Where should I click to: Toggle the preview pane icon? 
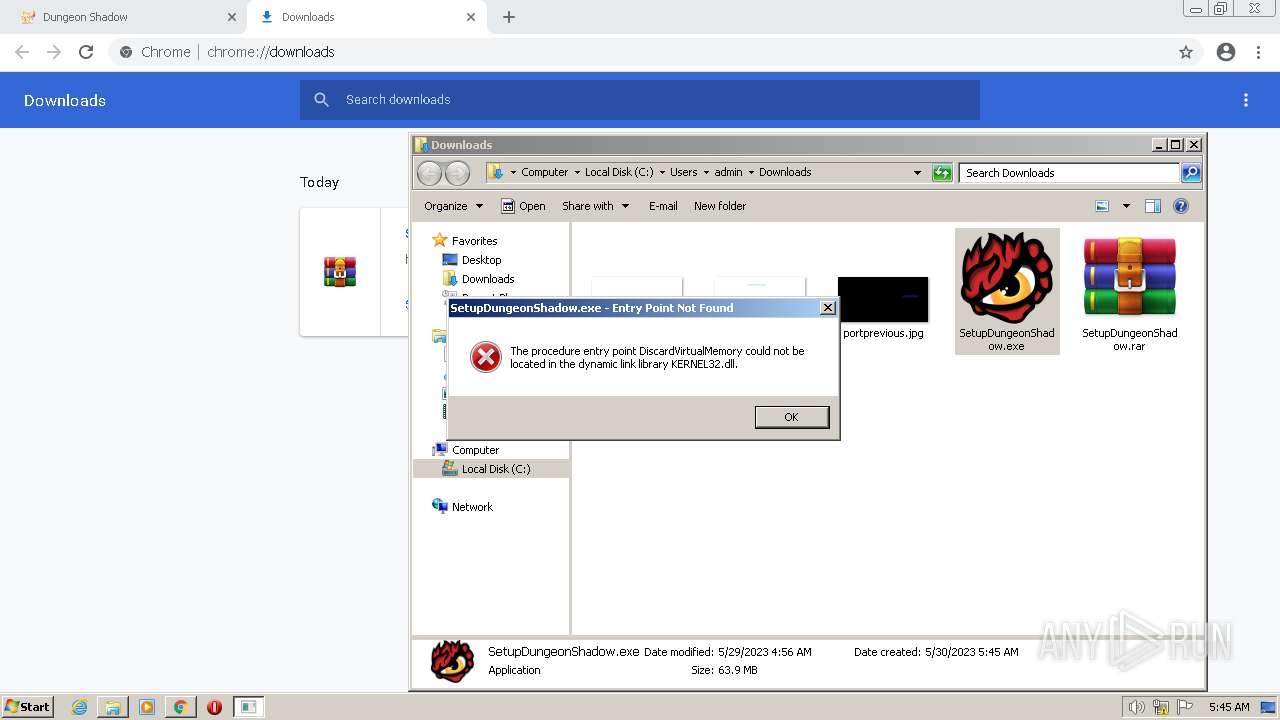1153,206
